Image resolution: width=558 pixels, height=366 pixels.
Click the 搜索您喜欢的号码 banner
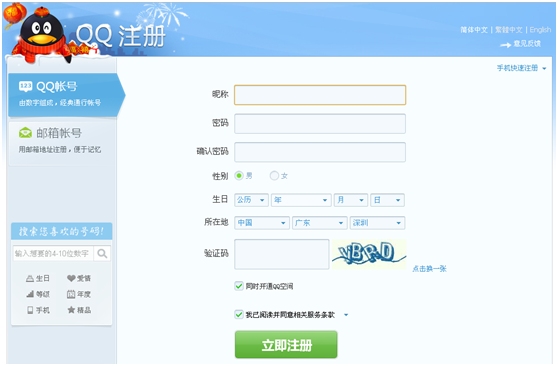pyautogui.click(x=62, y=231)
